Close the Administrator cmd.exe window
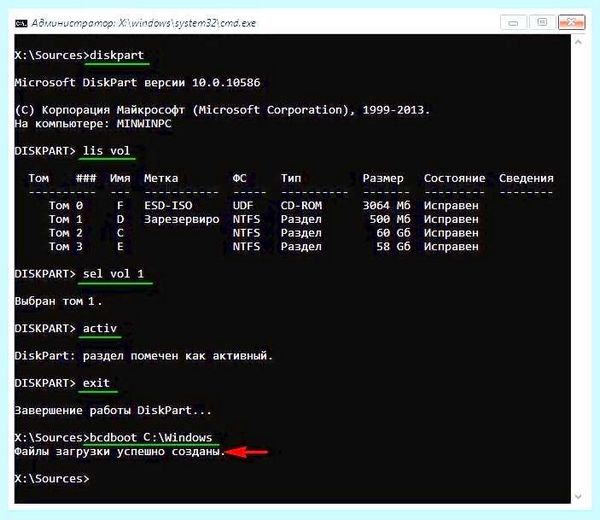Viewport: 600px width, 520px height. coord(571,23)
